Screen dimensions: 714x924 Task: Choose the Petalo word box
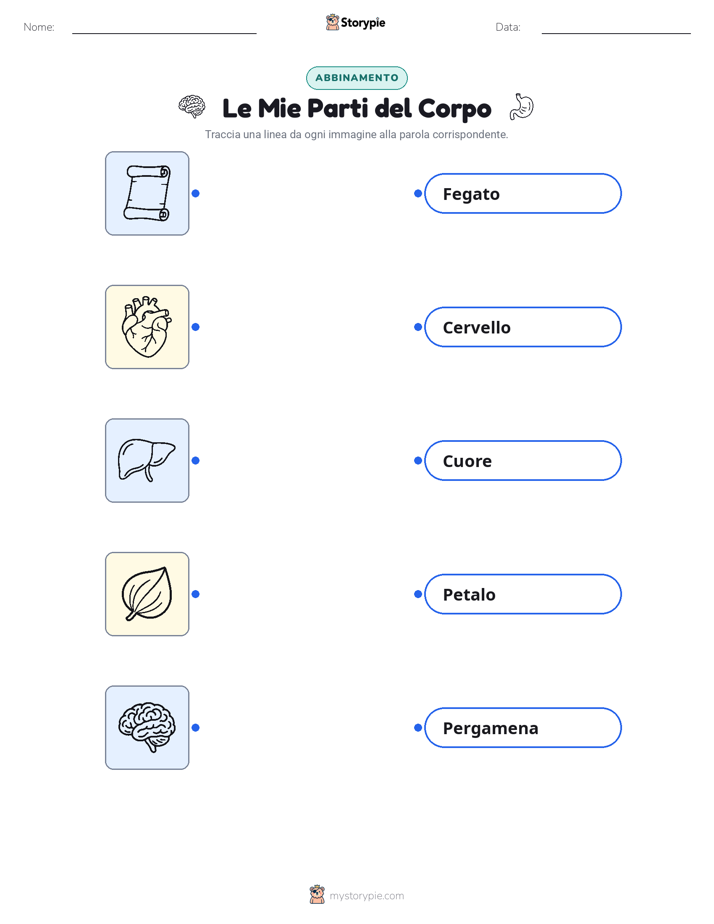point(523,594)
